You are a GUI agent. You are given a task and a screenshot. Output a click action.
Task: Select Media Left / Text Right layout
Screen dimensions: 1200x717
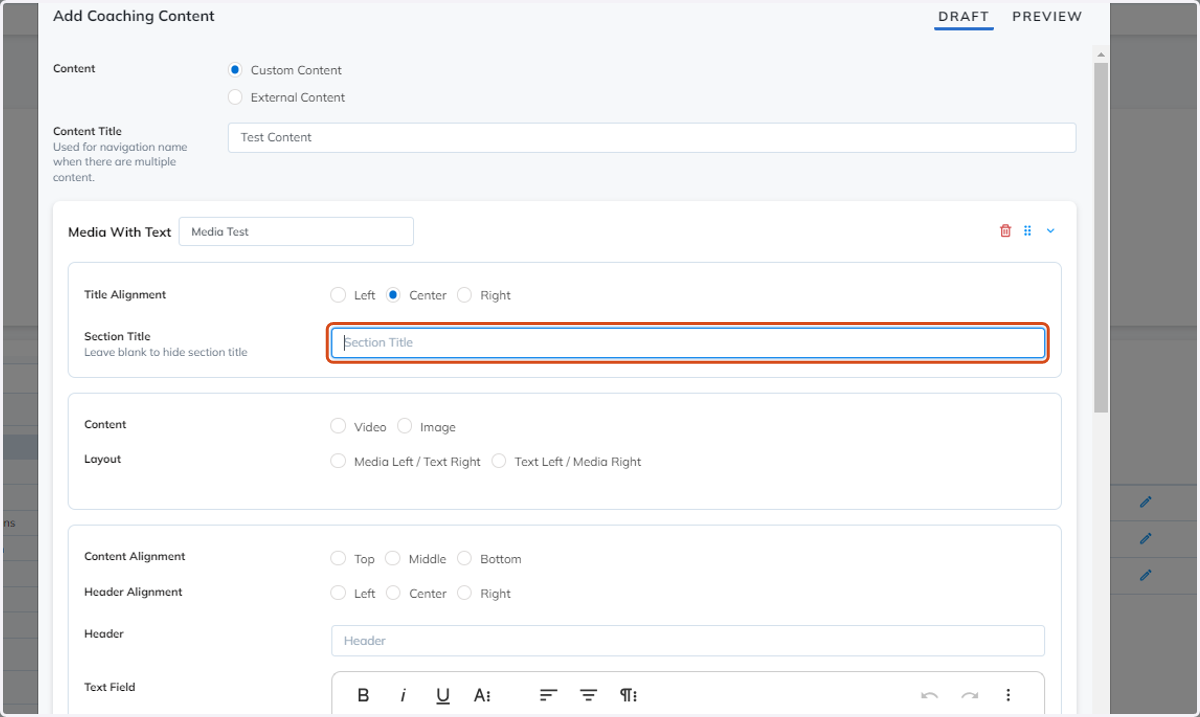pos(338,461)
